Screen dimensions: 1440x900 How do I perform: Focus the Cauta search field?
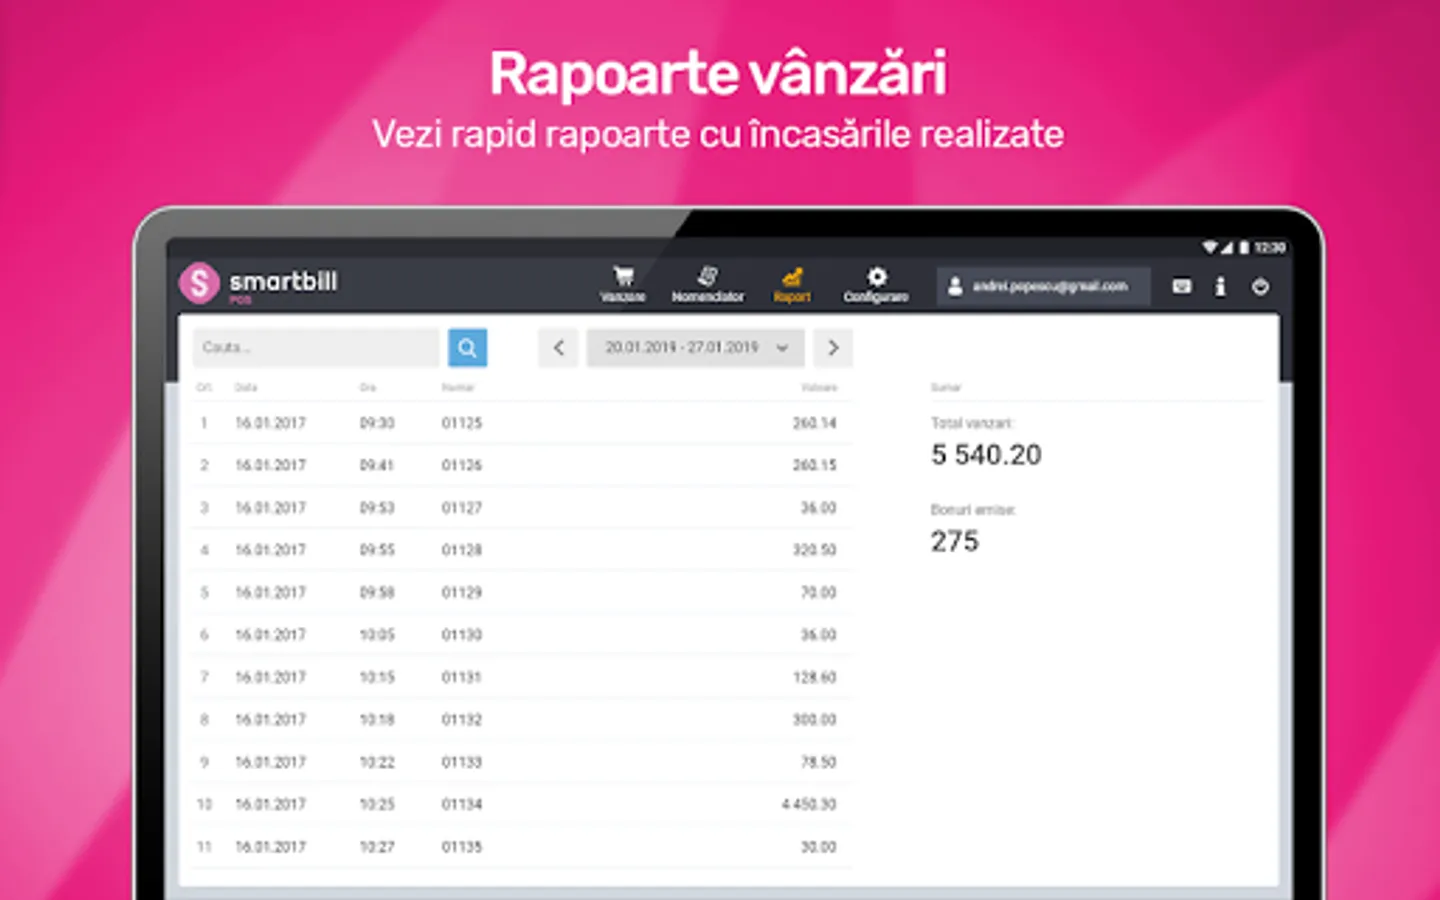(316, 347)
